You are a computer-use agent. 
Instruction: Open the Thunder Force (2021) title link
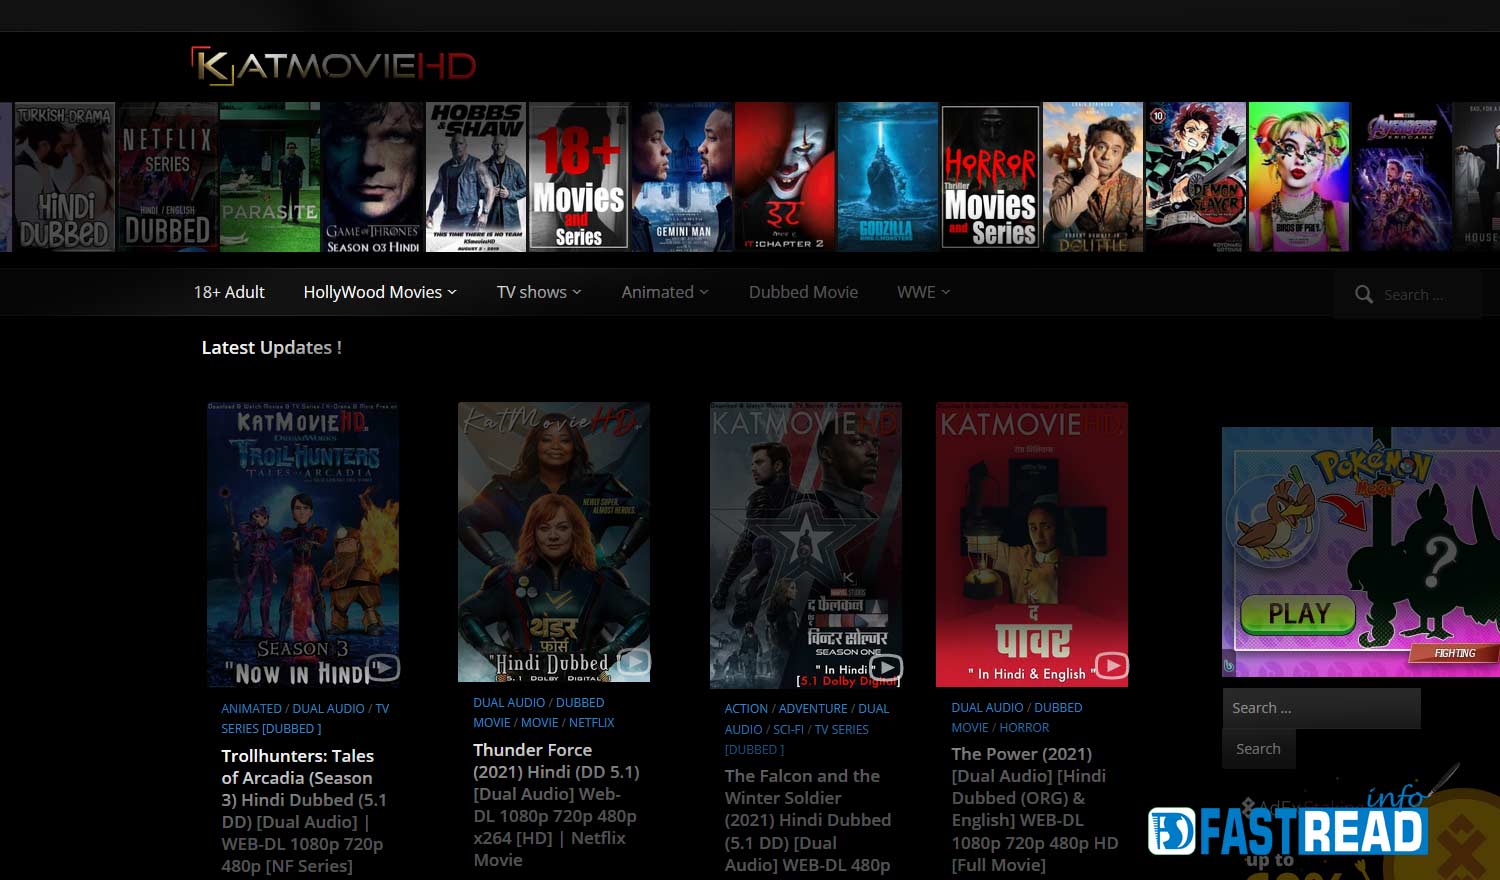pyautogui.click(x=556, y=804)
